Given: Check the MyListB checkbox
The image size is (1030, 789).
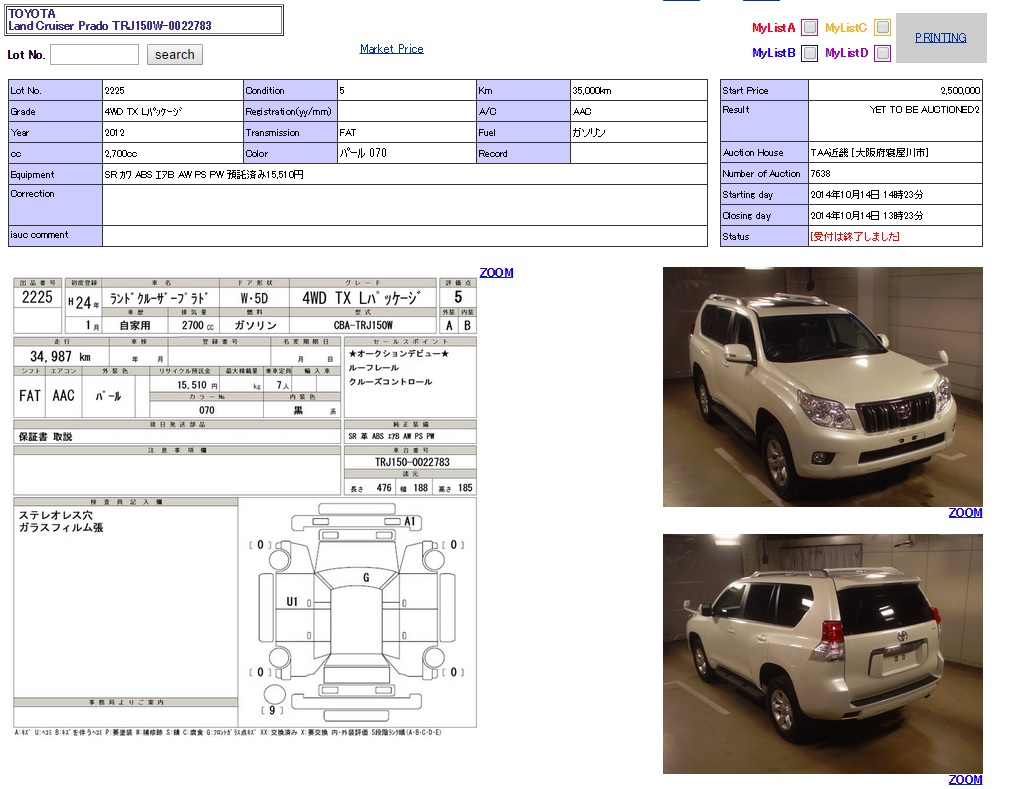Looking at the screenshot, I should pyautogui.click(x=810, y=53).
